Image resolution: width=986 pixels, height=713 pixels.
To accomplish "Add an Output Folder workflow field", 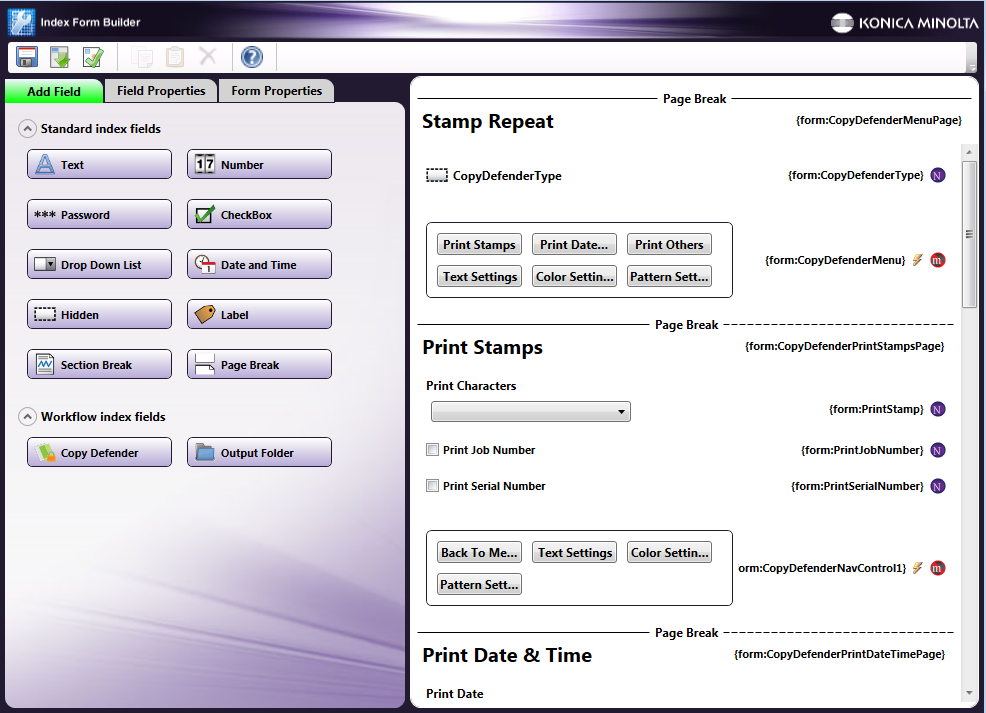I will pos(259,452).
